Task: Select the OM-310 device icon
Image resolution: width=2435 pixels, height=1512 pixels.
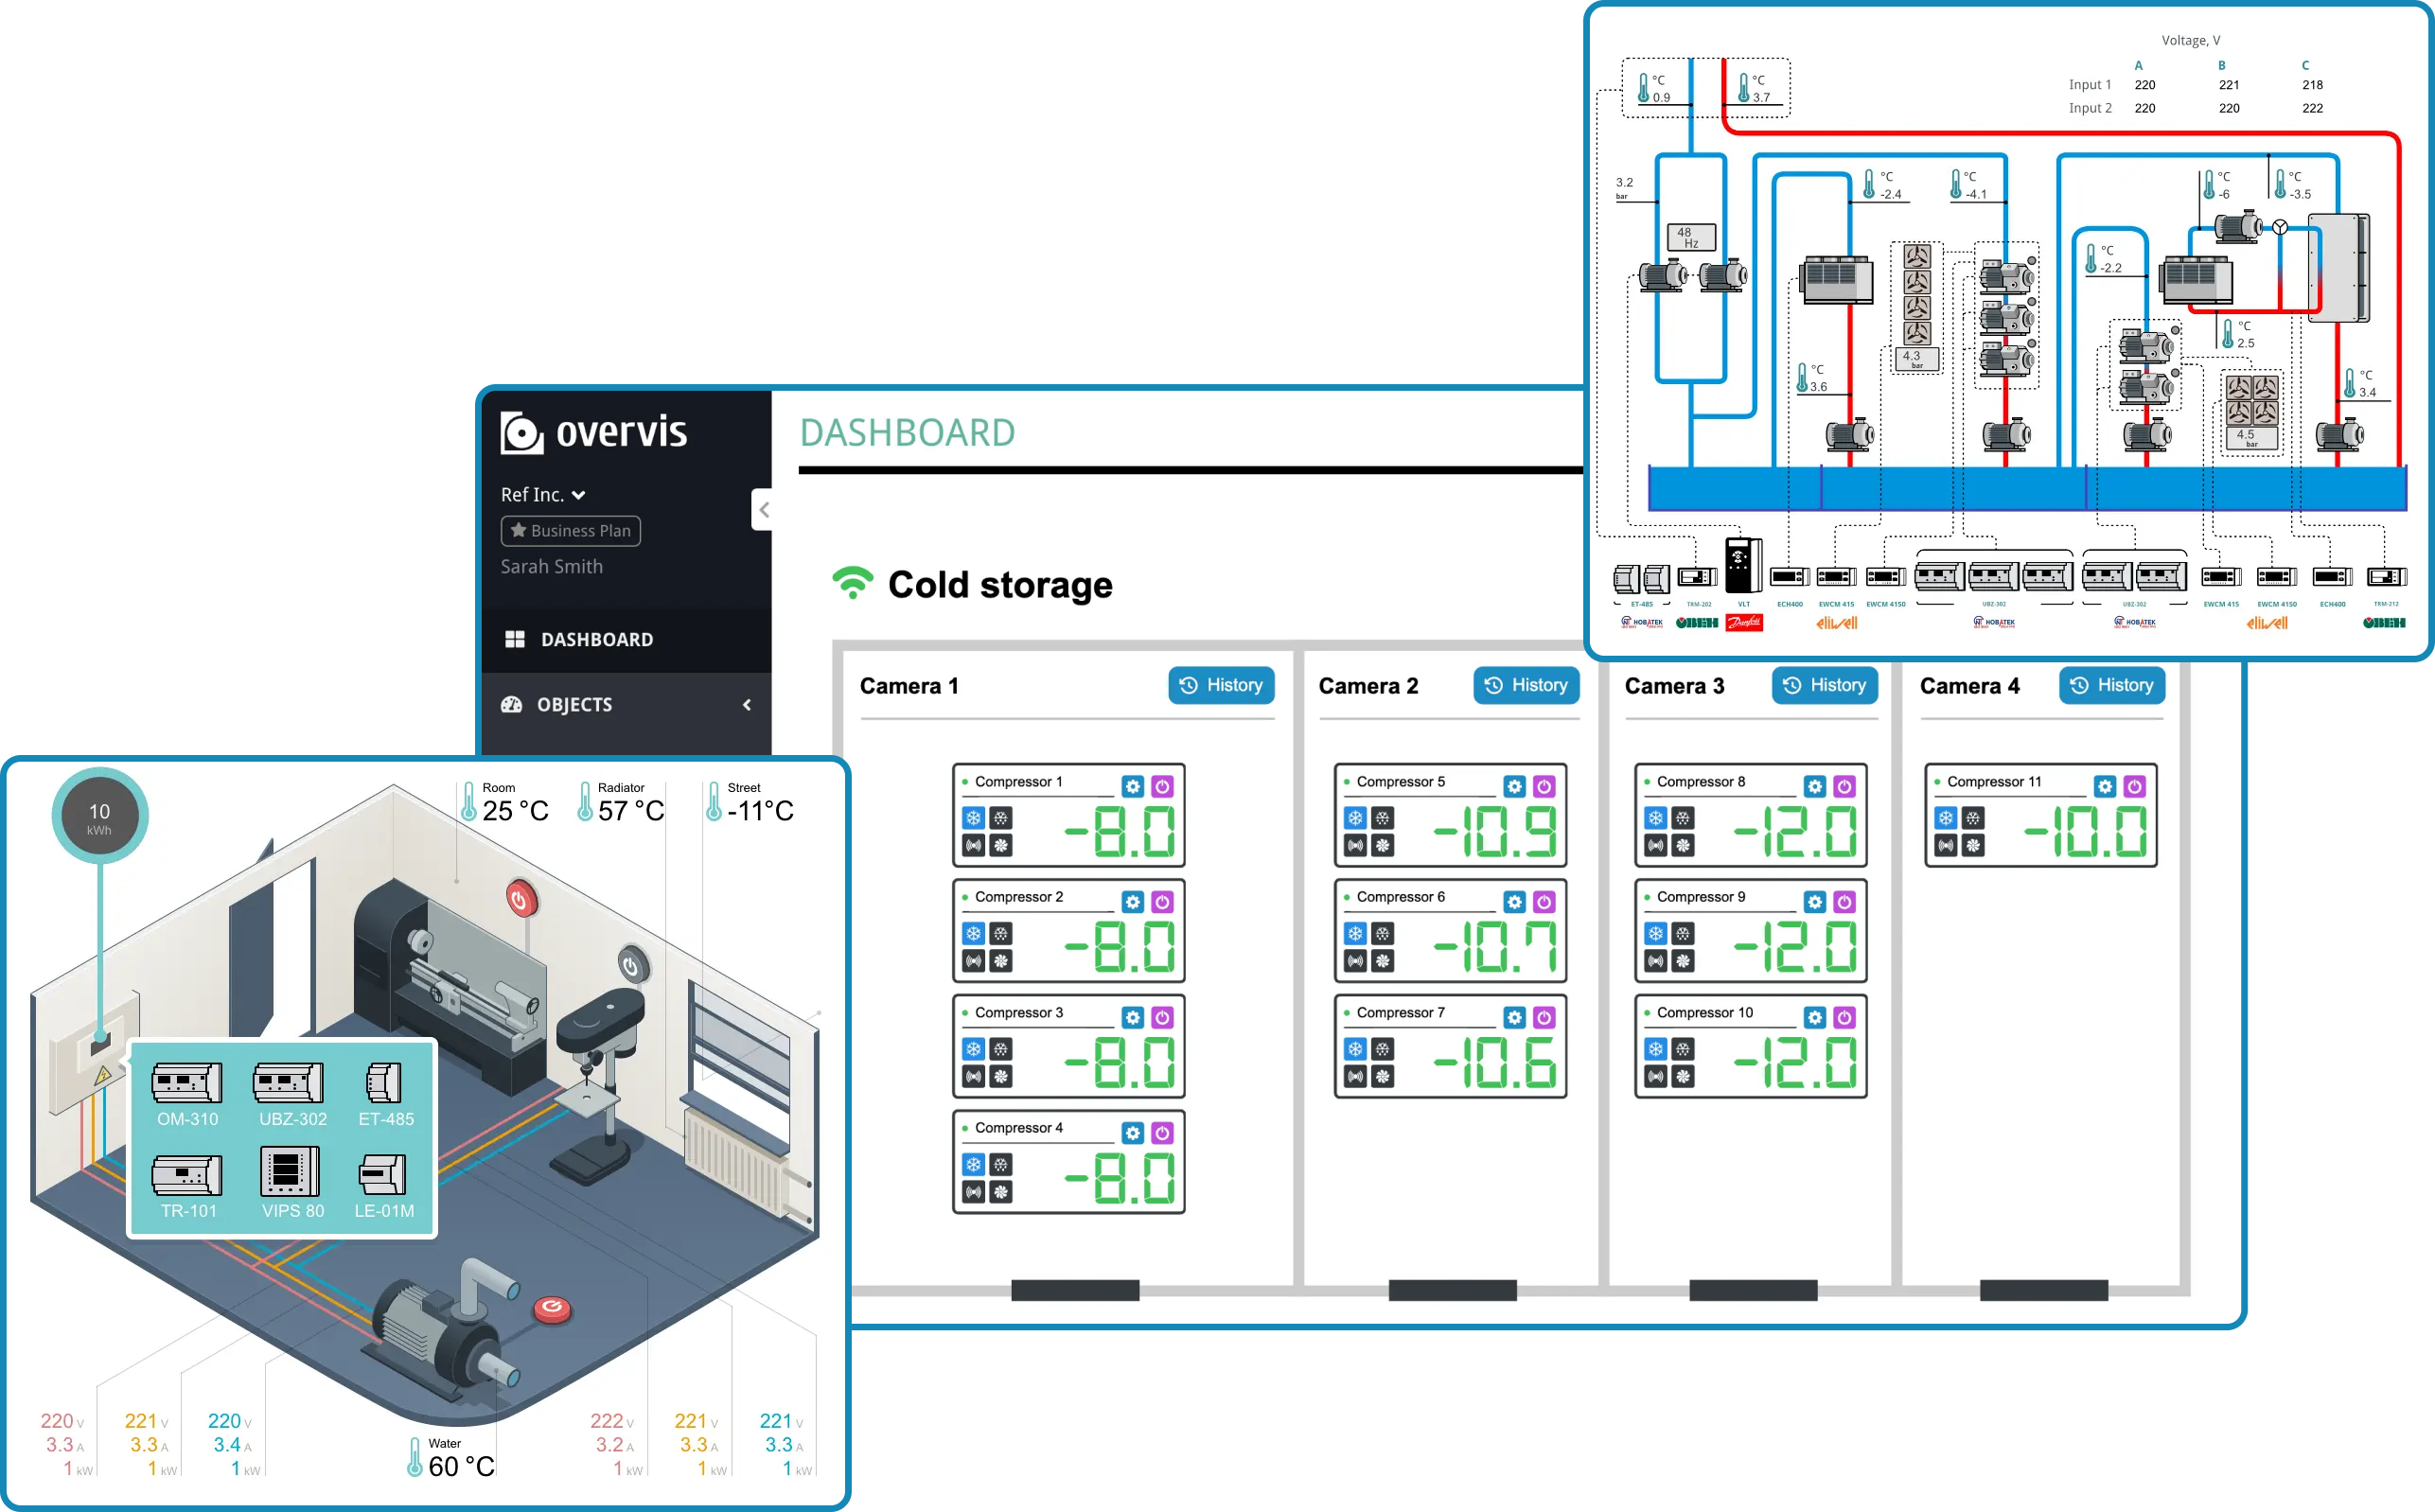Action: 187,1083
